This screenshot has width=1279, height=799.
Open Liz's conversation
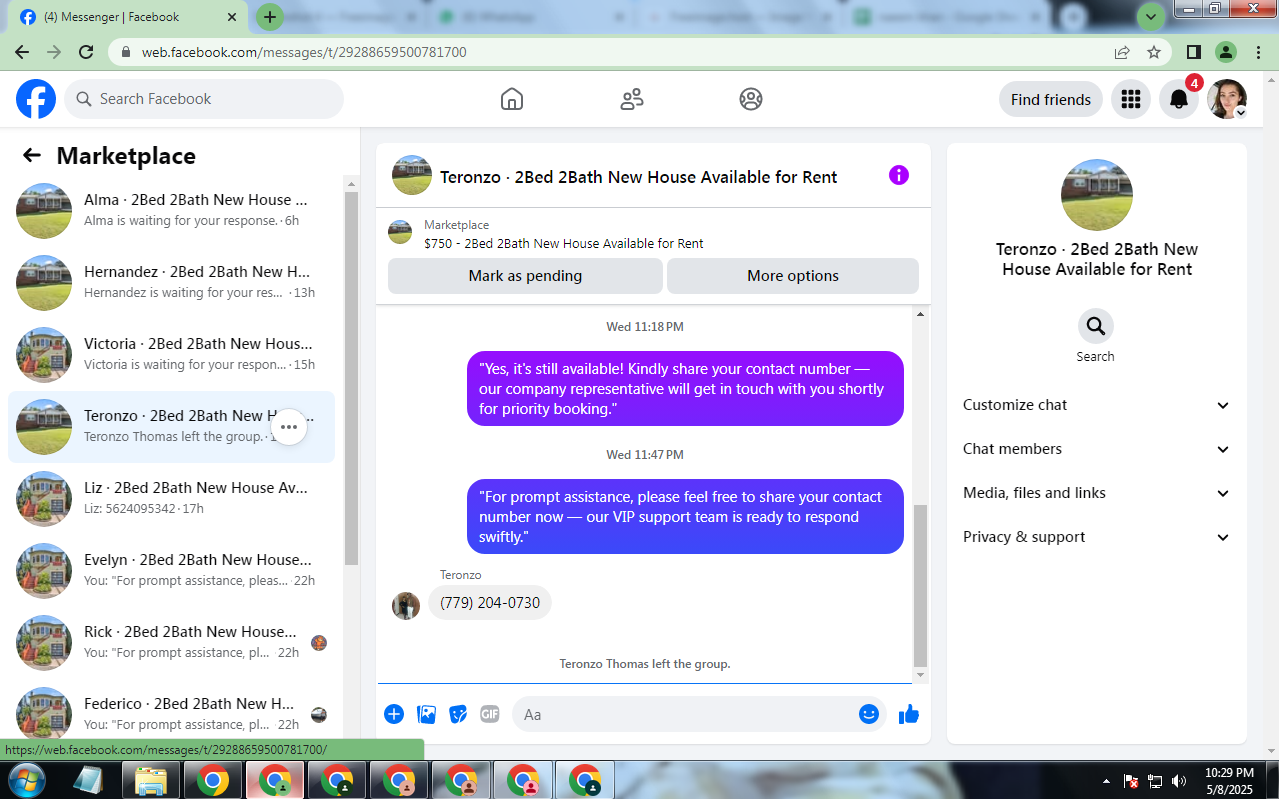172,498
